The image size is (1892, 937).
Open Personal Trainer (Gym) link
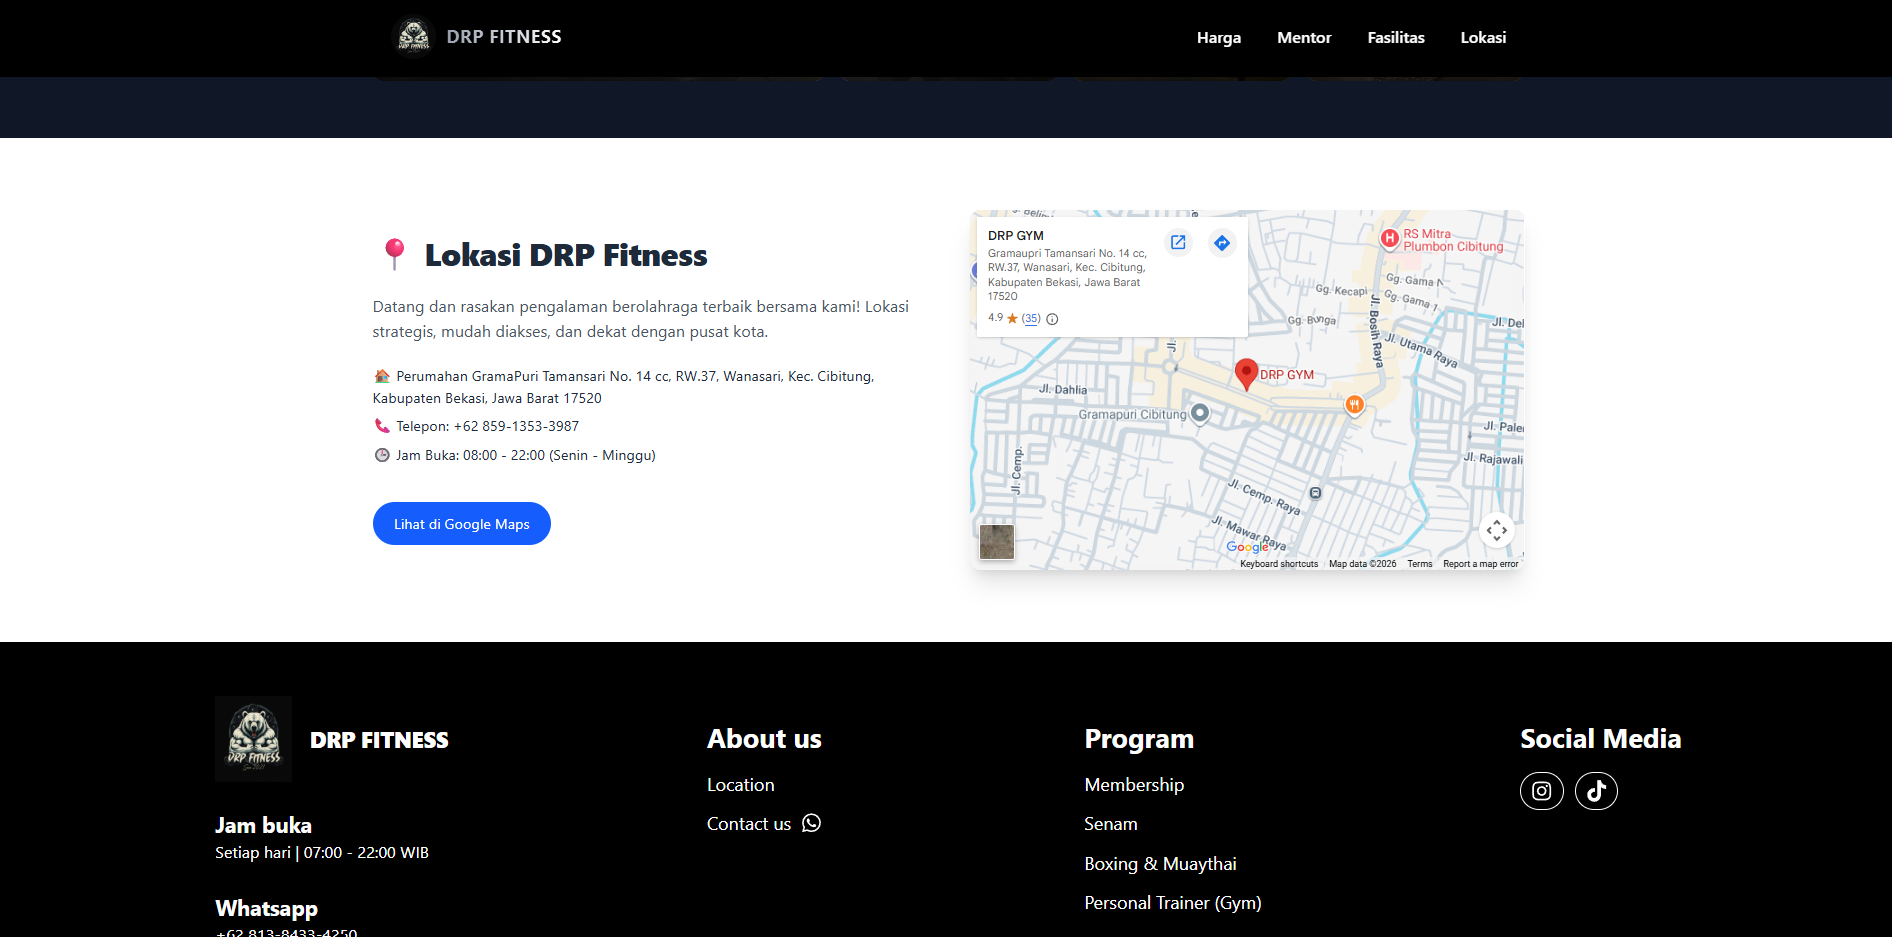click(x=1173, y=903)
